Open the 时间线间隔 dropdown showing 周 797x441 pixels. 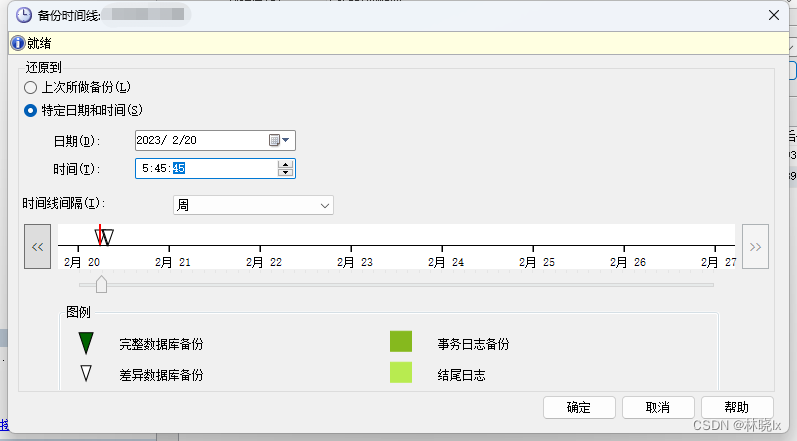point(253,205)
